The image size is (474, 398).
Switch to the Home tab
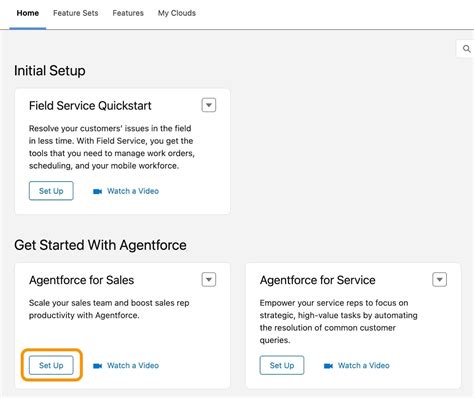pos(28,13)
